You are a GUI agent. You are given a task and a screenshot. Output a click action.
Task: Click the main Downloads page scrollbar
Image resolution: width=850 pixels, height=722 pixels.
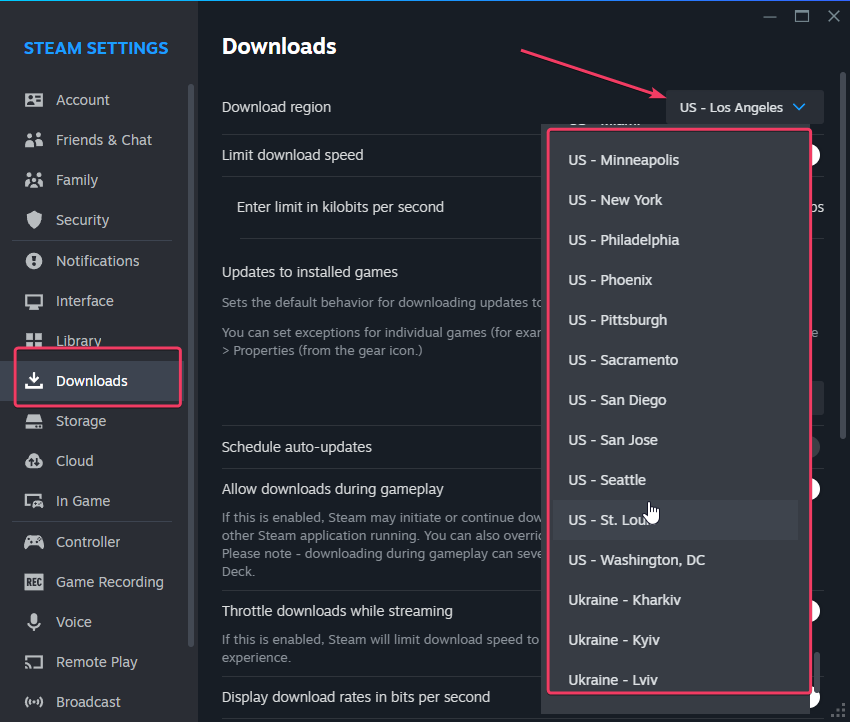pos(842,255)
